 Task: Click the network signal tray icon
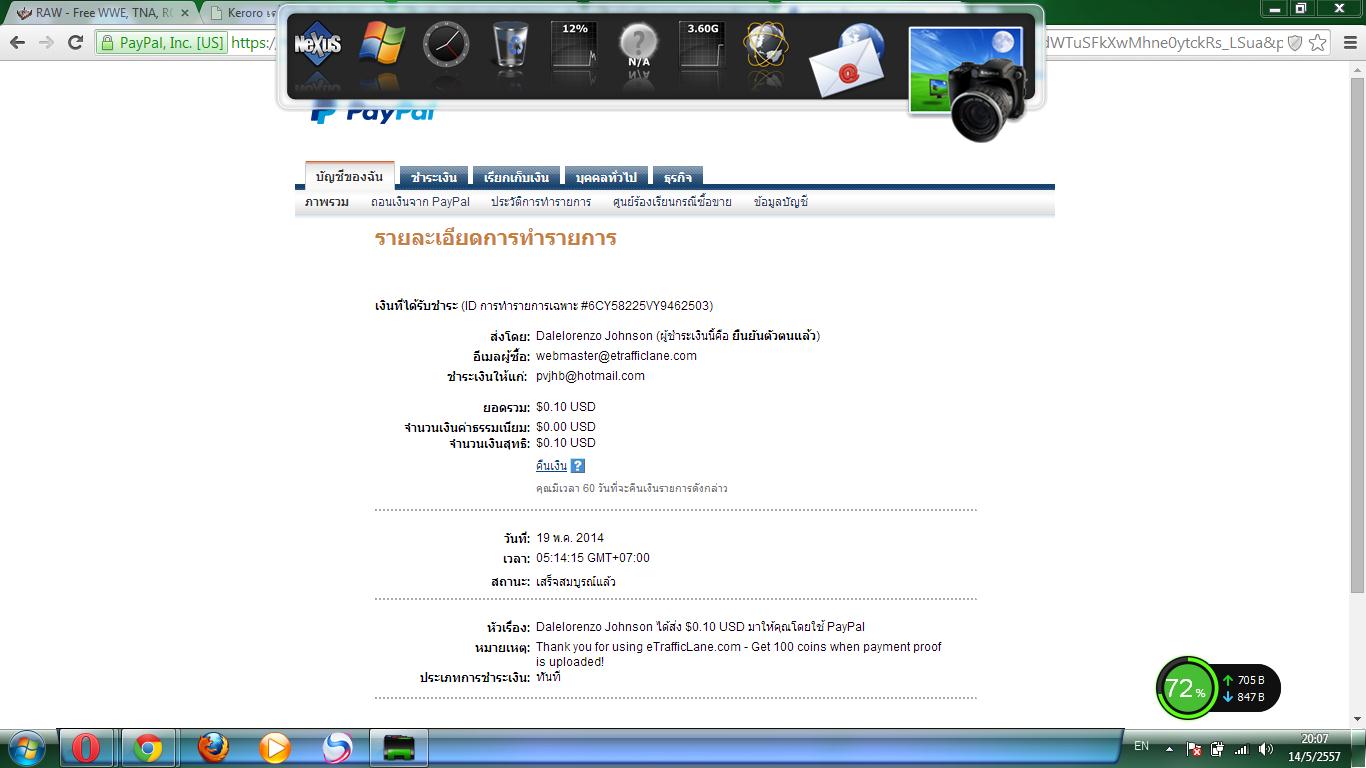(x=1241, y=749)
